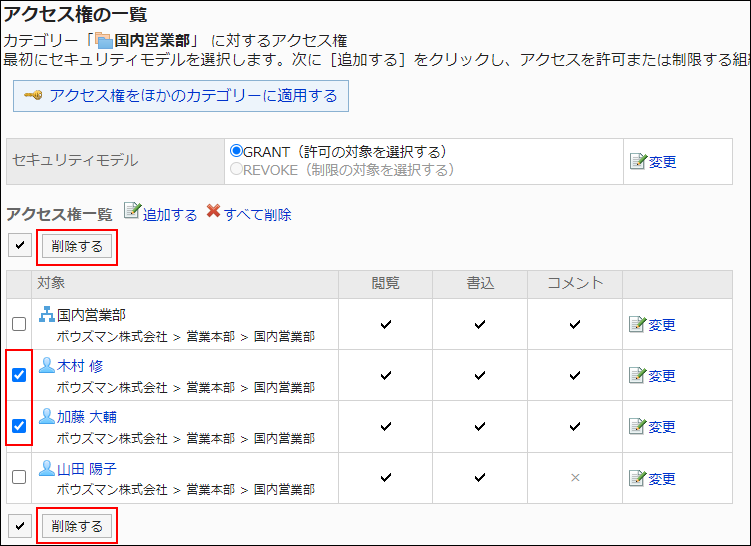The width and height of the screenshot is (751, 546).
Task: Click the 書込 checkmark in 加藤 大輔 row
Action: click(x=480, y=426)
